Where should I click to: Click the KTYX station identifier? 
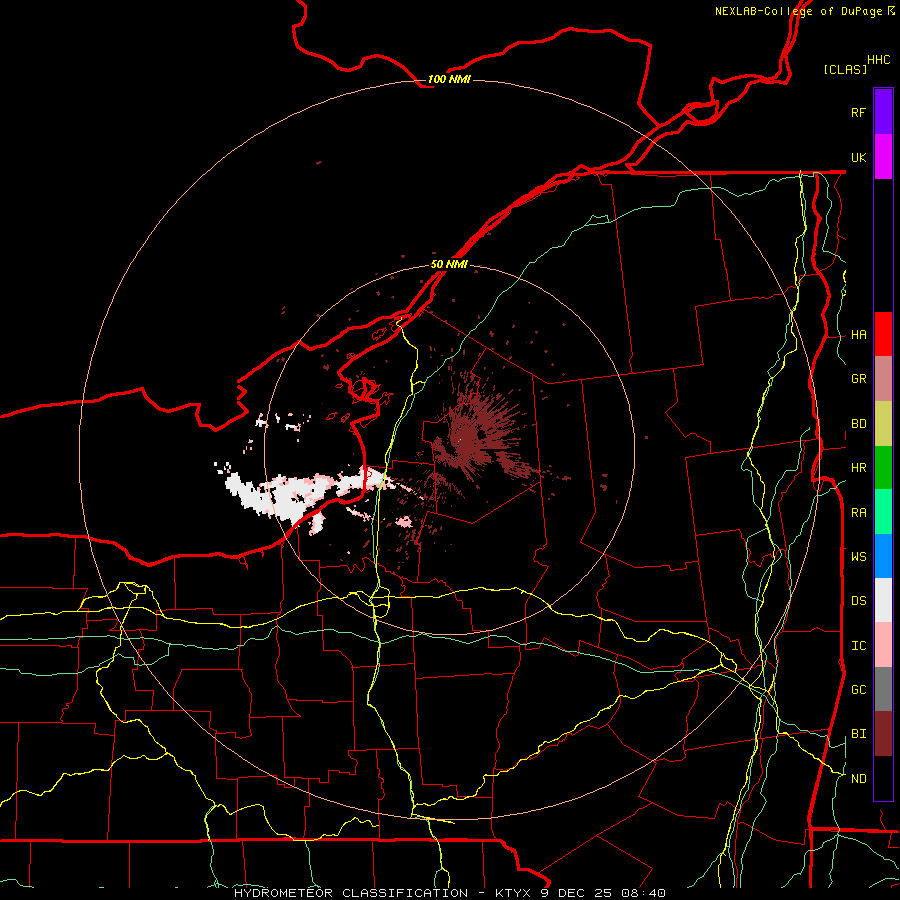[514, 893]
